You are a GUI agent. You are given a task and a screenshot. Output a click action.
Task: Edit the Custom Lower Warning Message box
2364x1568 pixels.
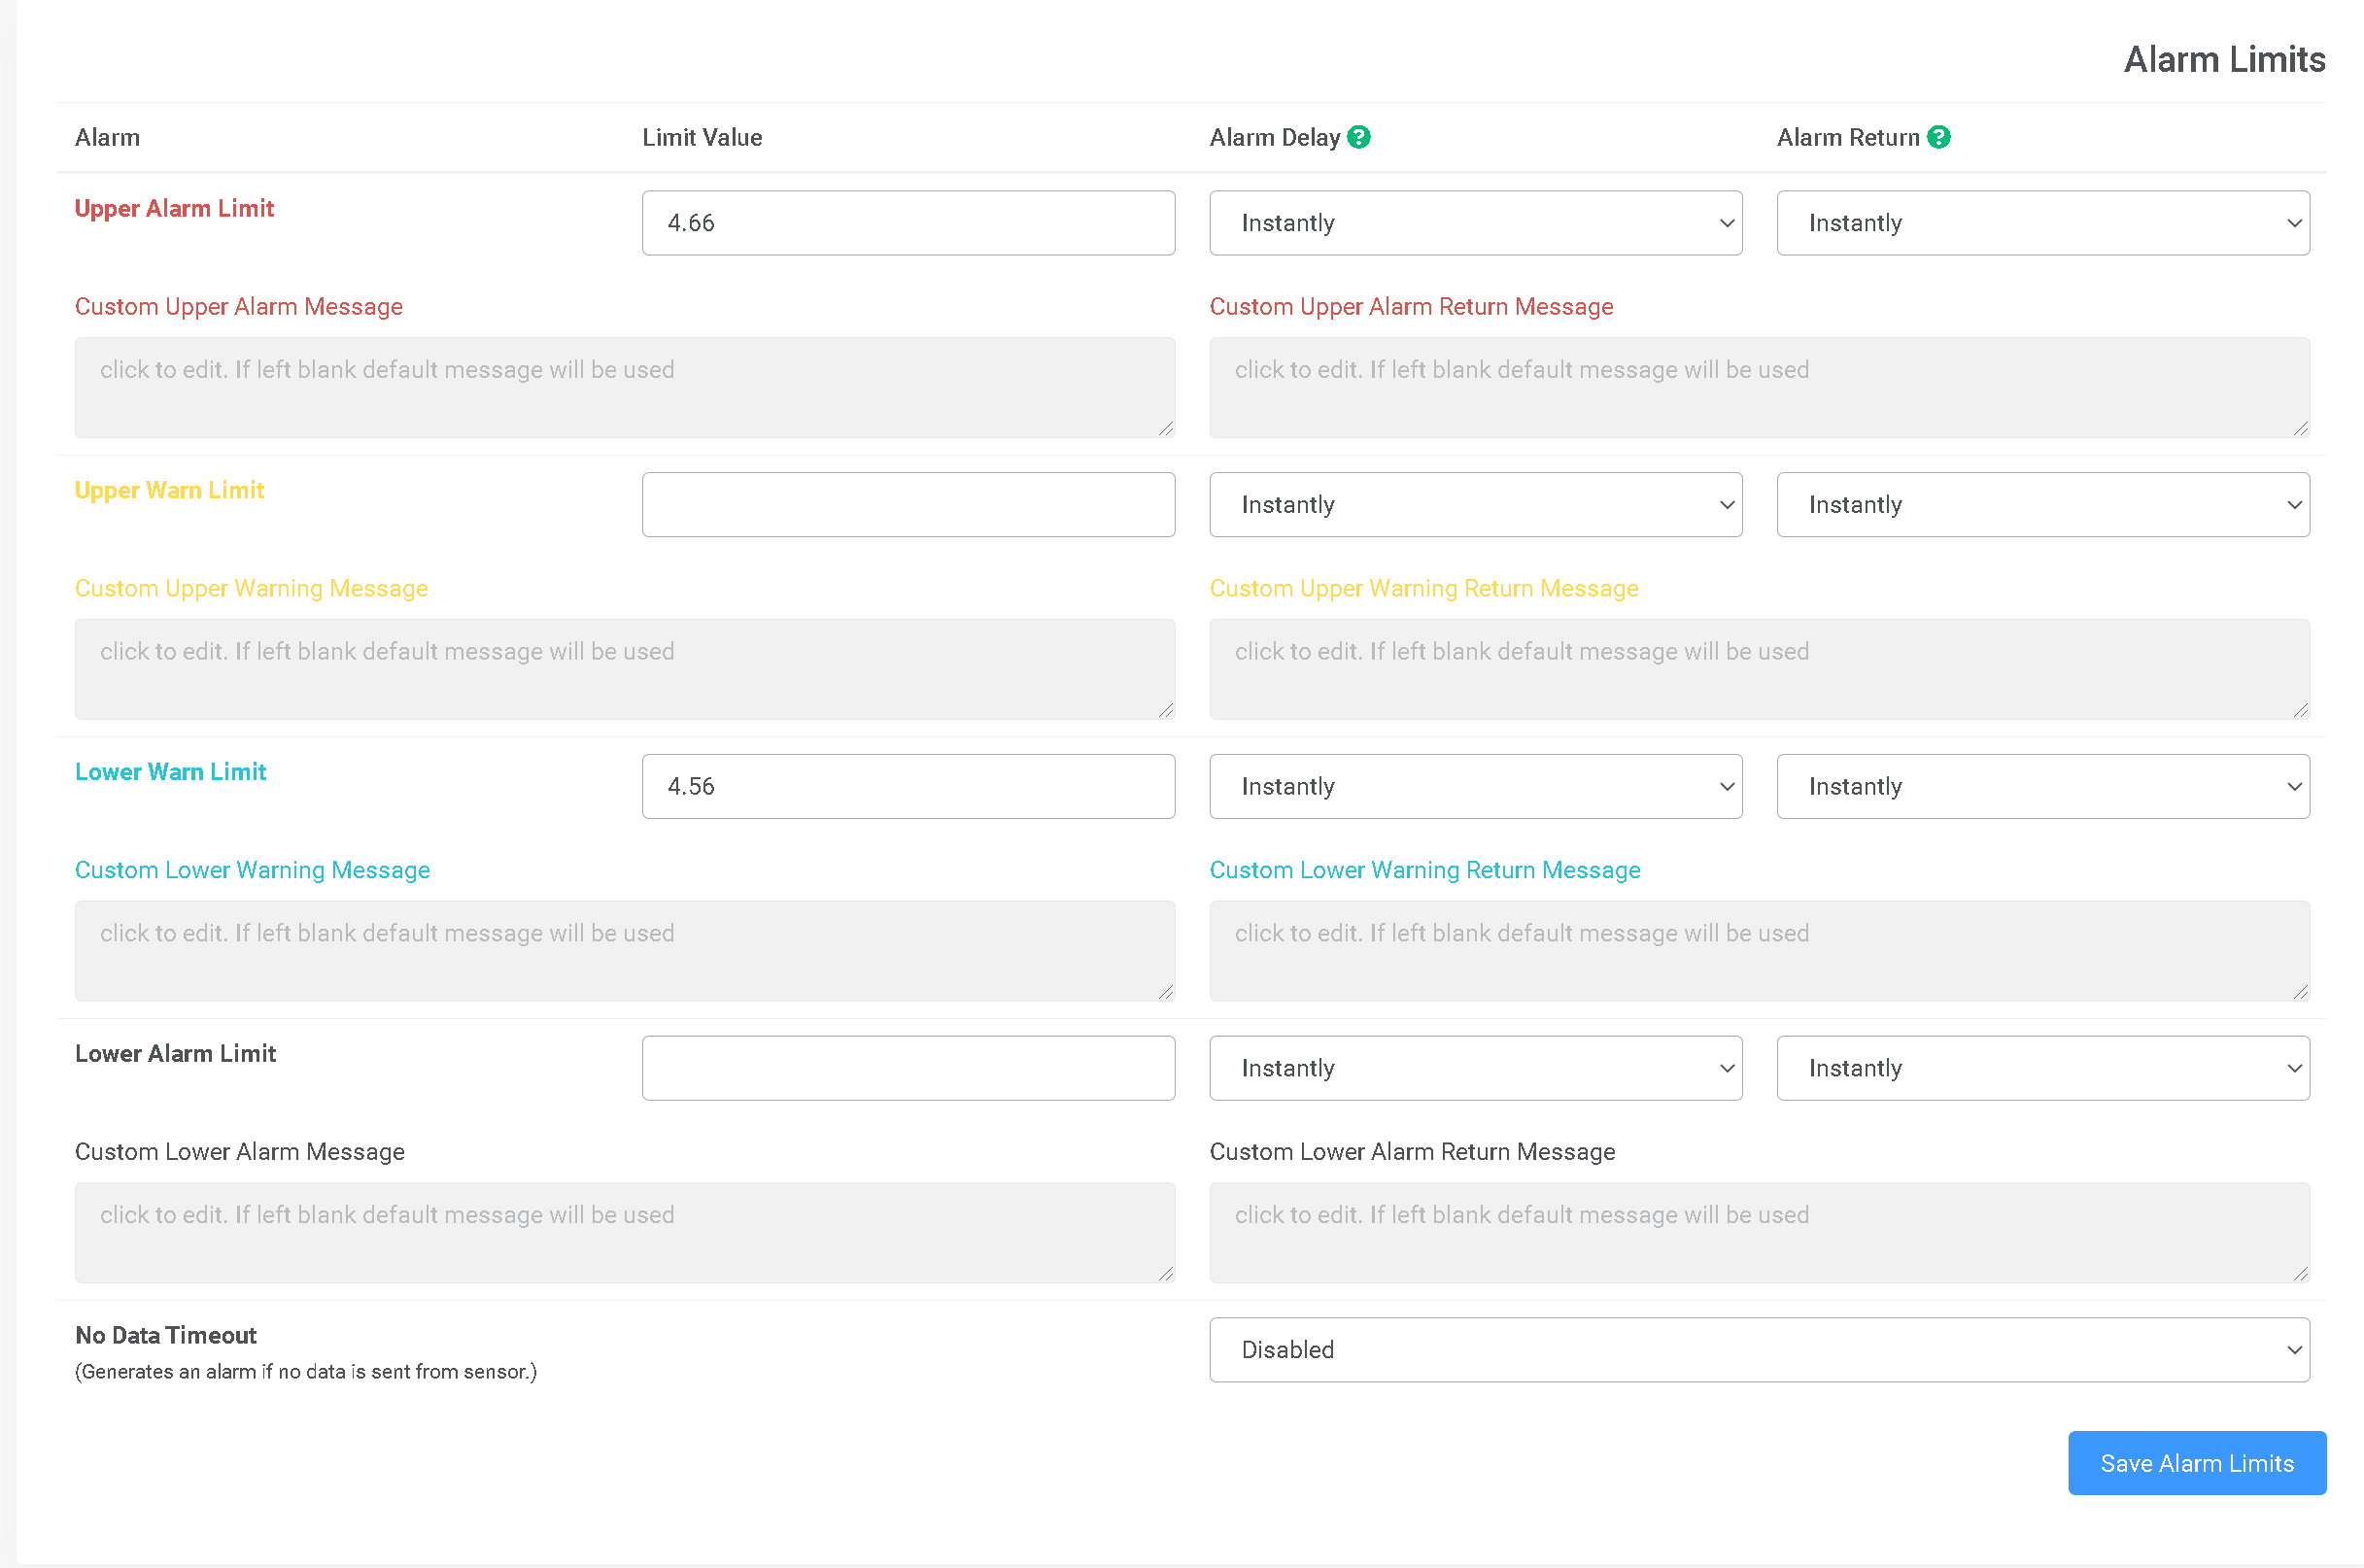point(624,951)
